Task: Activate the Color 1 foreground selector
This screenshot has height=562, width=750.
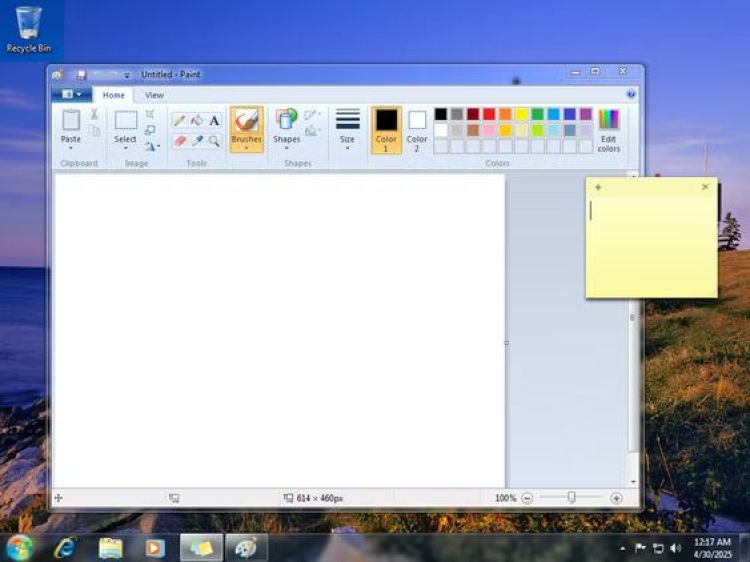Action: (386, 129)
